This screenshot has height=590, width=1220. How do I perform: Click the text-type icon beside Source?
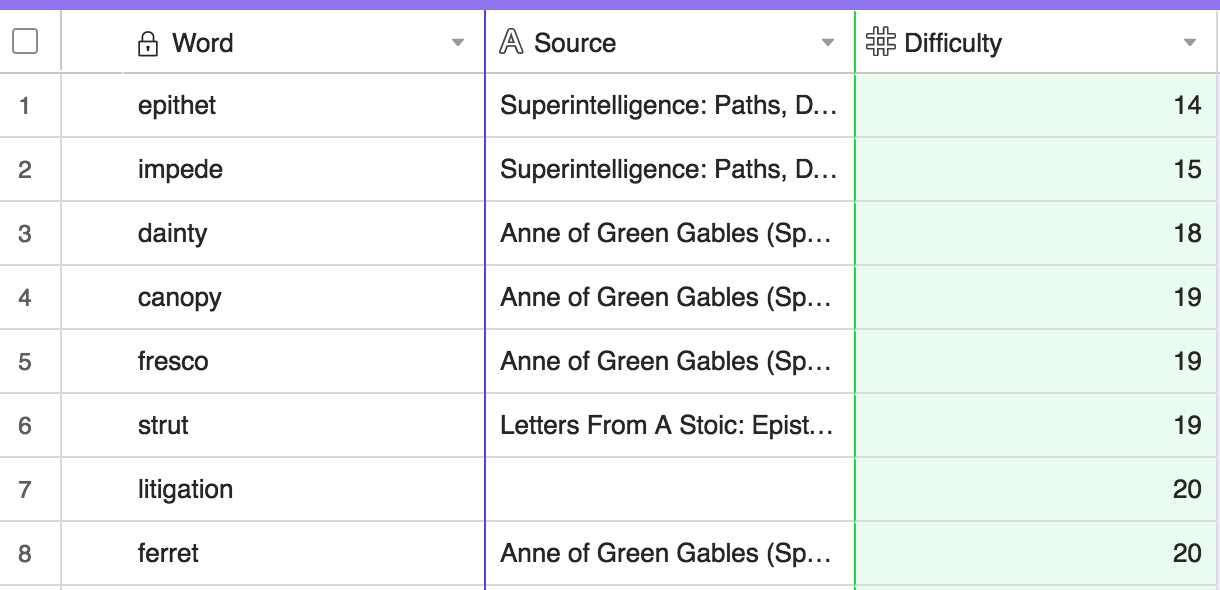511,42
